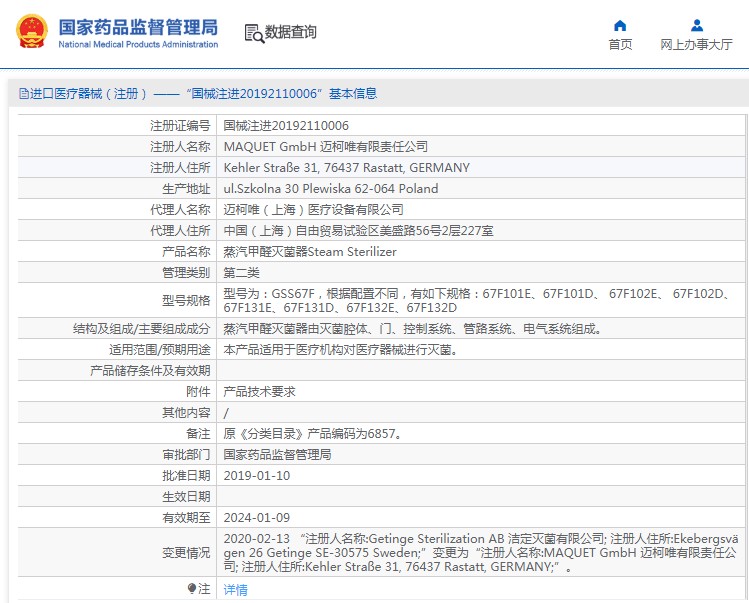Screen dimensions: 749x603
Task: Click the 适用范围/预期用途 label
Action: pyautogui.click(x=160, y=350)
